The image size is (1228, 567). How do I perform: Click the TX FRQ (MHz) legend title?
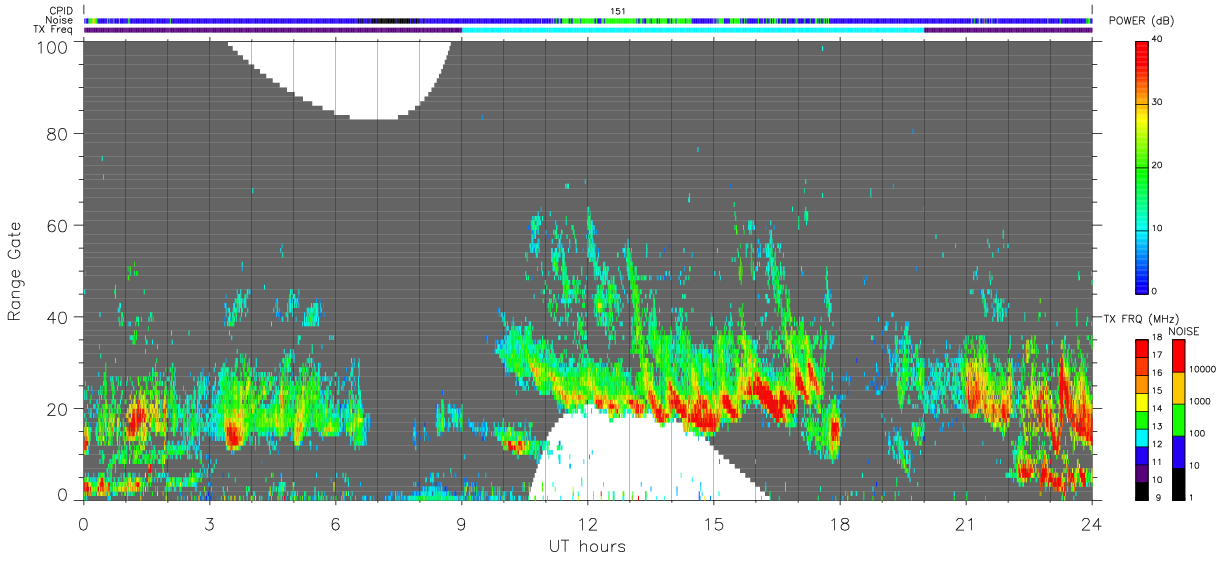[1139, 318]
